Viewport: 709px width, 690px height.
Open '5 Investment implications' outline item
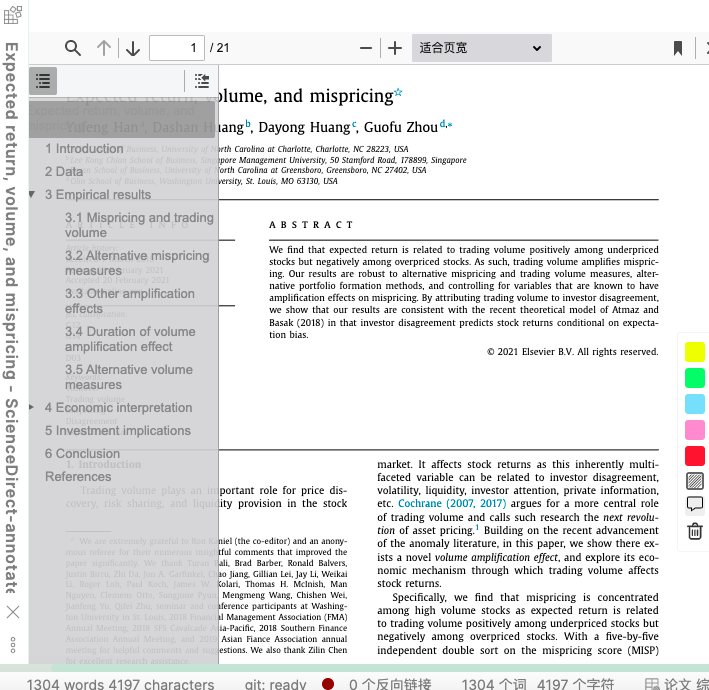(x=118, y=430)
